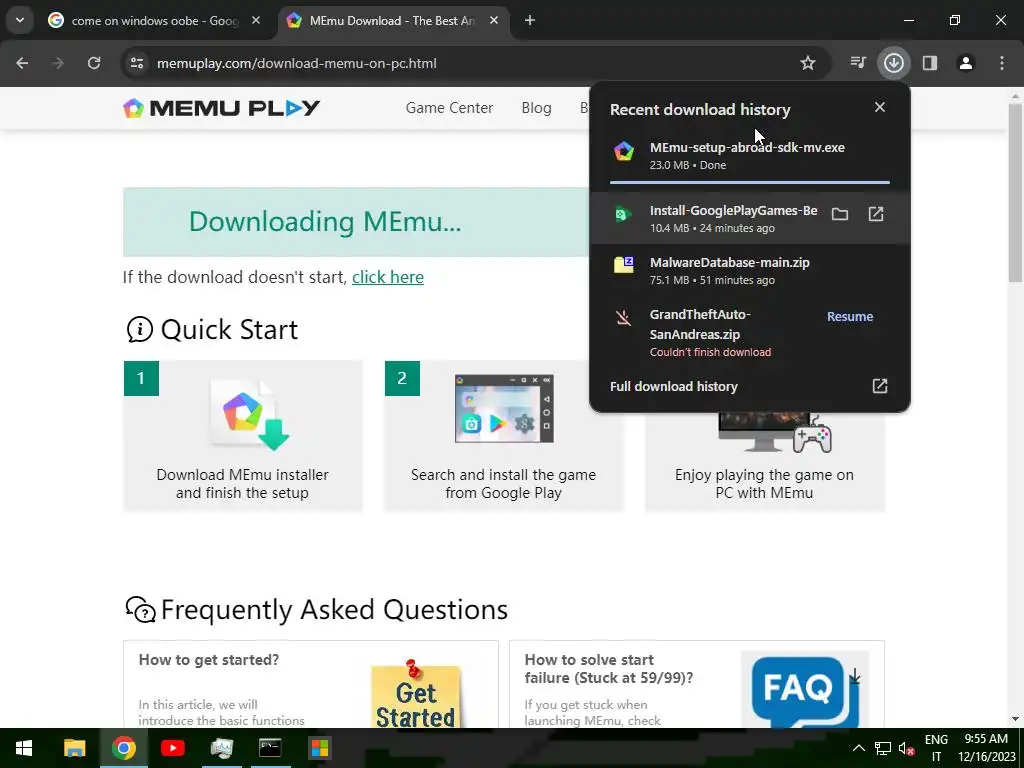Open Full download history

point(749,386)
